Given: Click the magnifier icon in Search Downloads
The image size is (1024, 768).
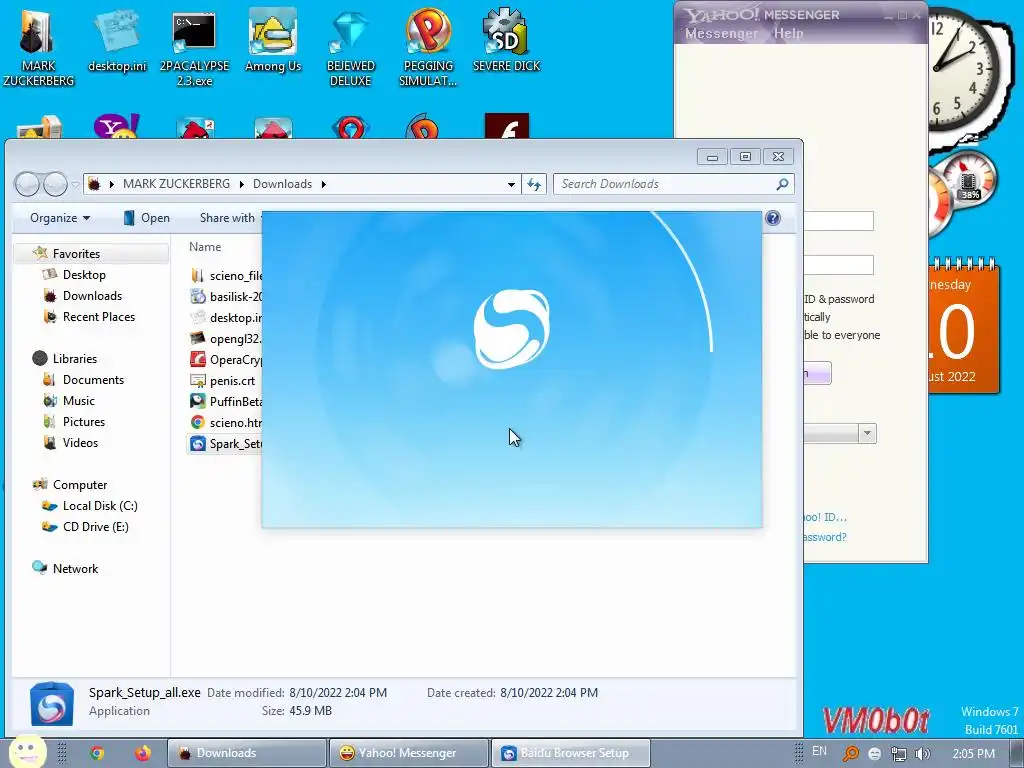Looking at the screenshot, I should (x=782, y=184).
